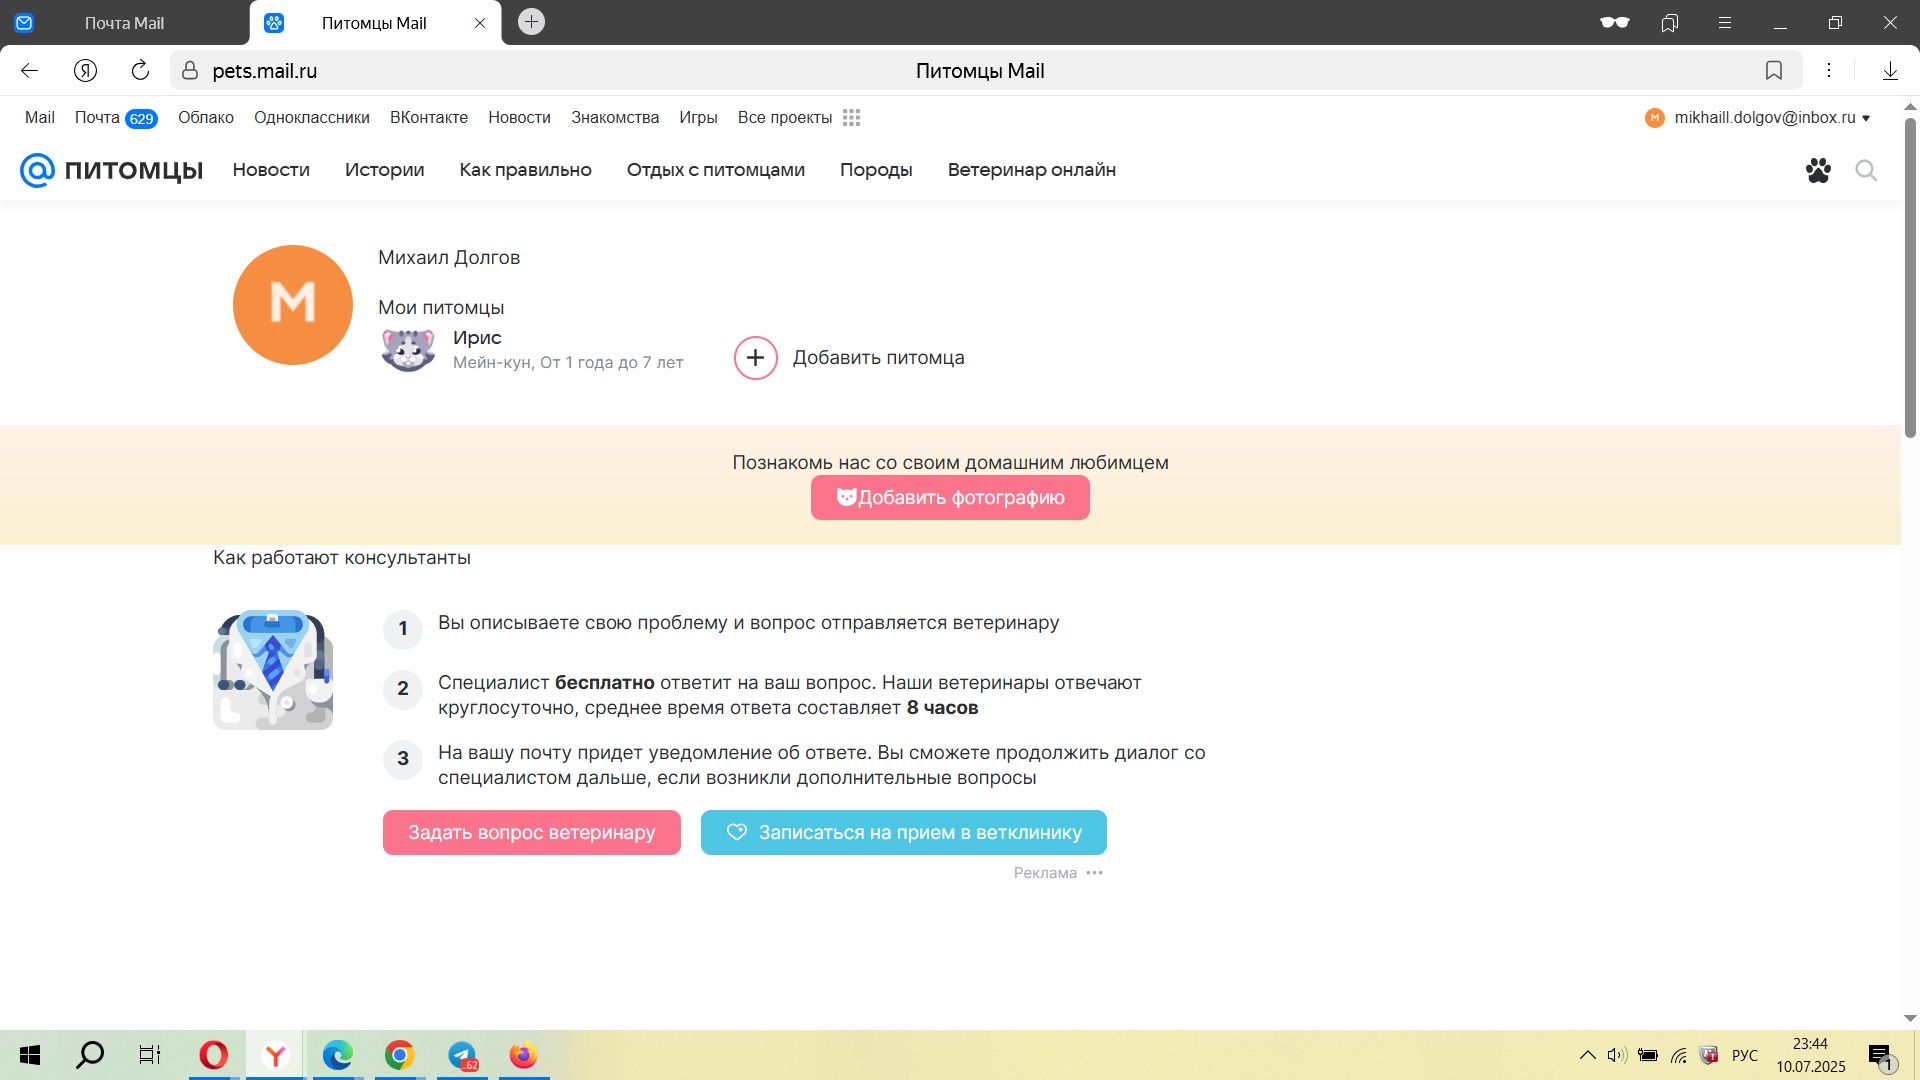This screenshot has height=1080, width=1920.
Task: Open Firefox from the taskbar
Action: tap(523, 1055)
